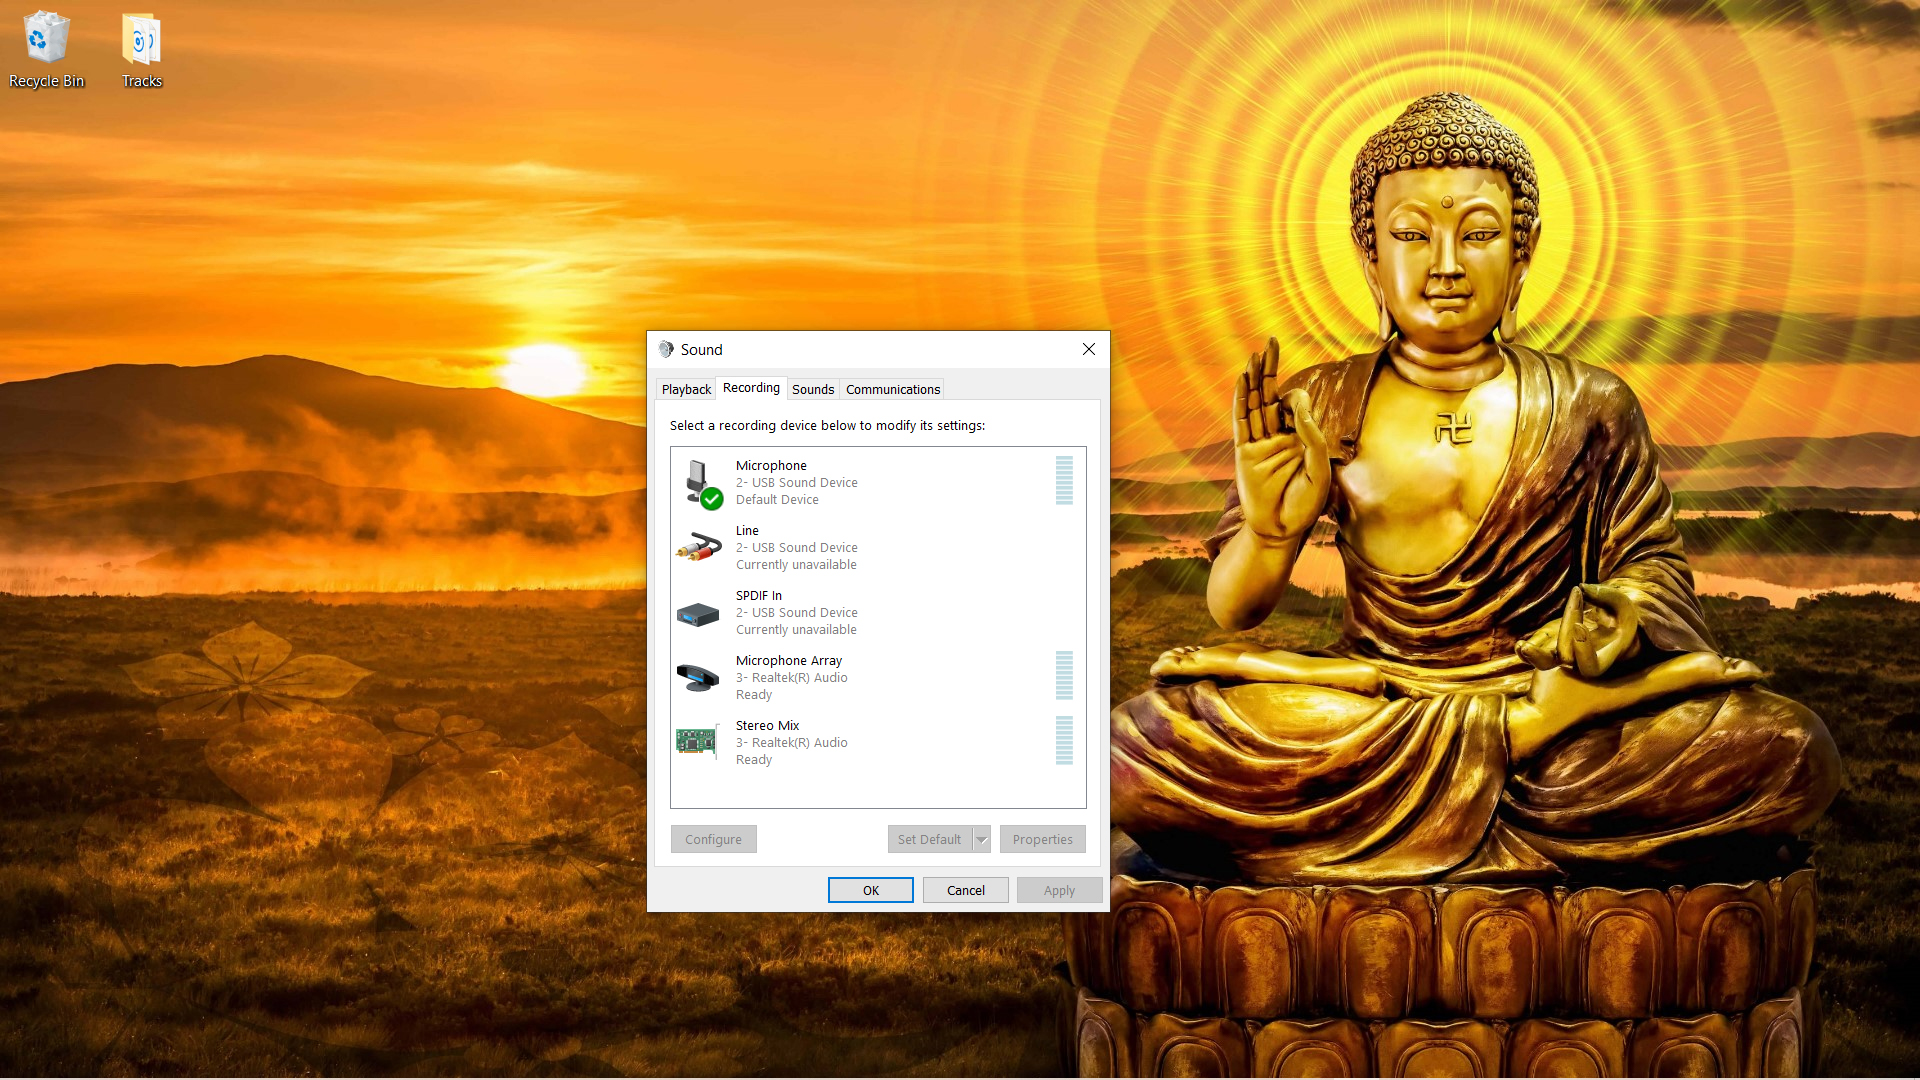Click the Configure button
The image size is (1920, 1080).
713,839
